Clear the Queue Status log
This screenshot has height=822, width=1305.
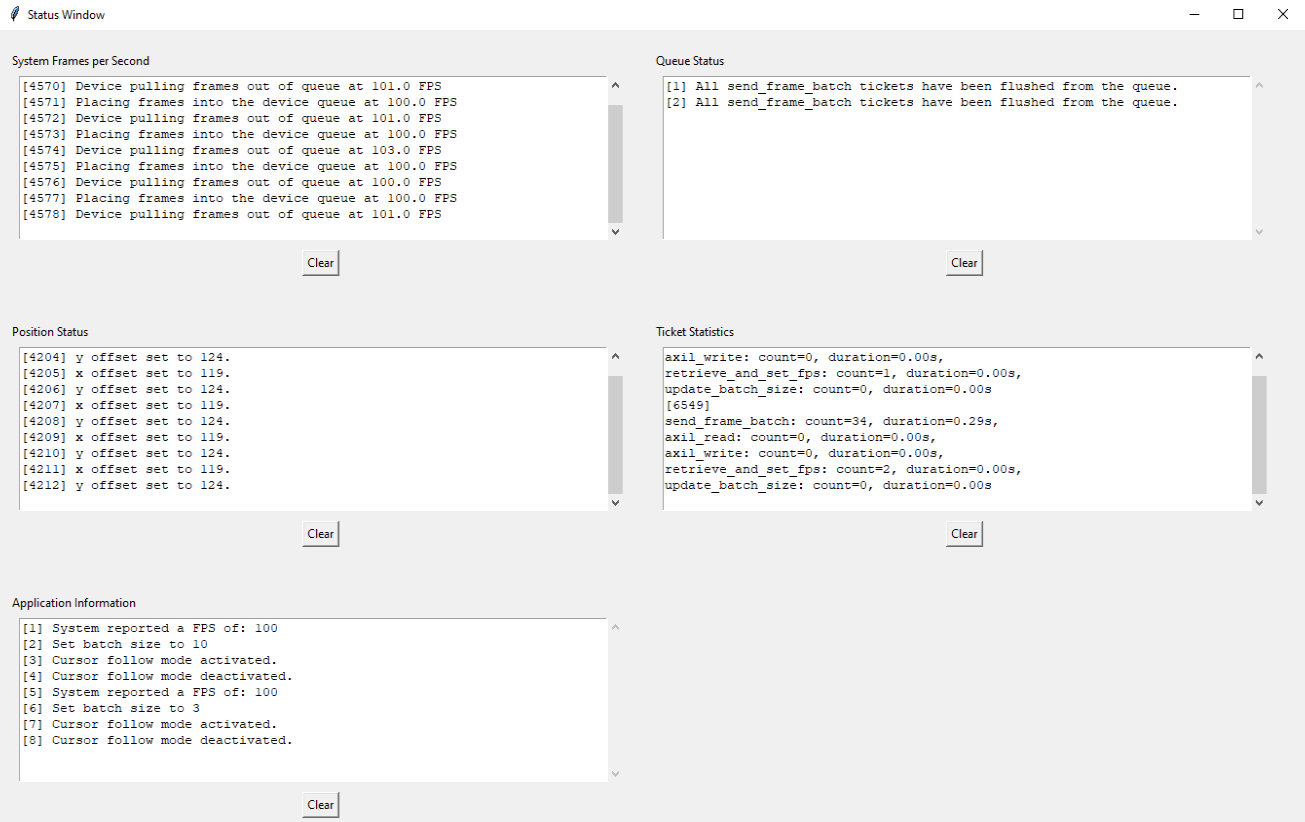963,262
